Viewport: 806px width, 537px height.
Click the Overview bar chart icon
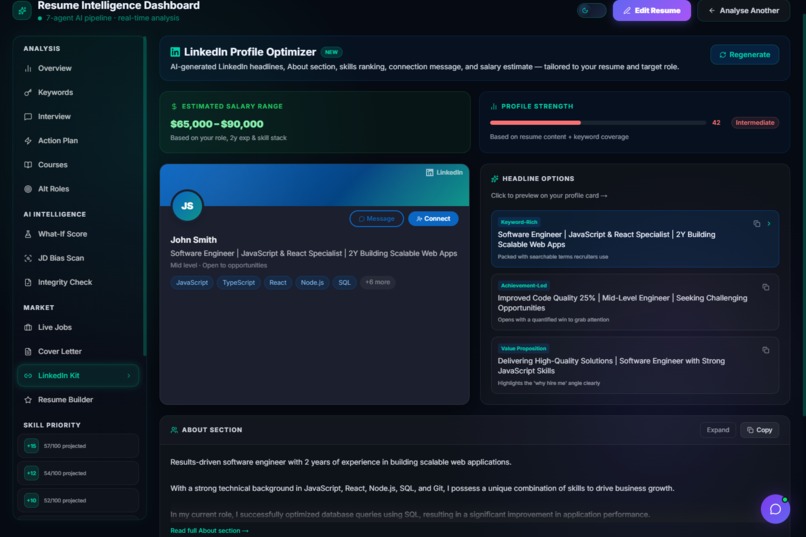coord(28,68)
